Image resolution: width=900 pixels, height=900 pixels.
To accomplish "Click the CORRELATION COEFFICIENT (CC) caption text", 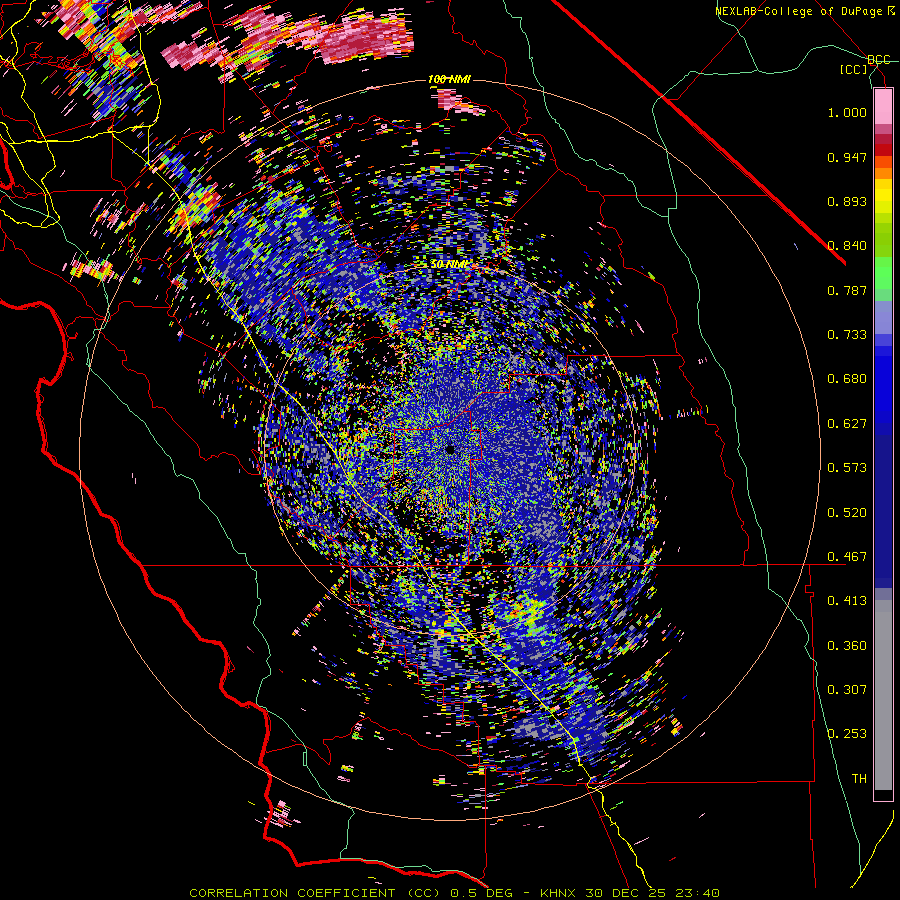I will pyautogui.click(x=315, y=893).
